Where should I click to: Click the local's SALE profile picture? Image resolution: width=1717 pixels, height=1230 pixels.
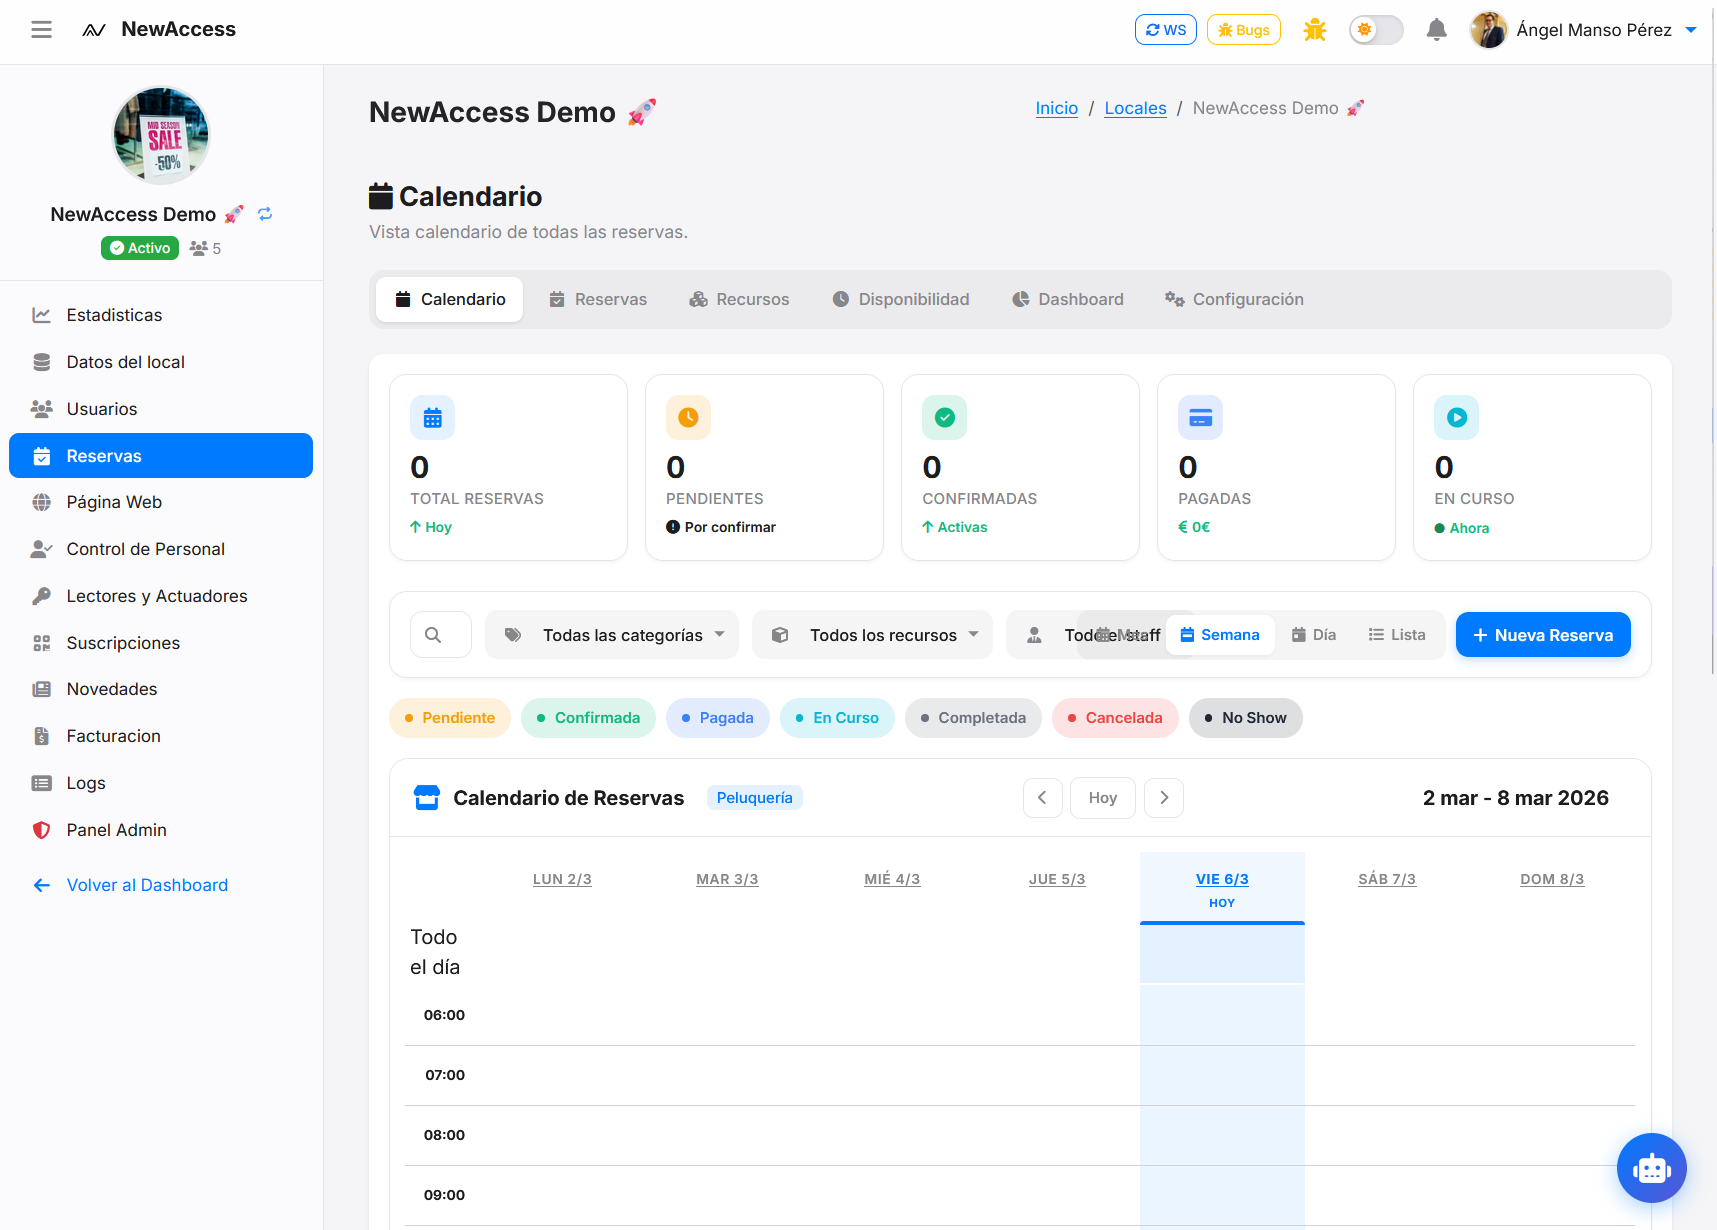click(x=161, y=135)
